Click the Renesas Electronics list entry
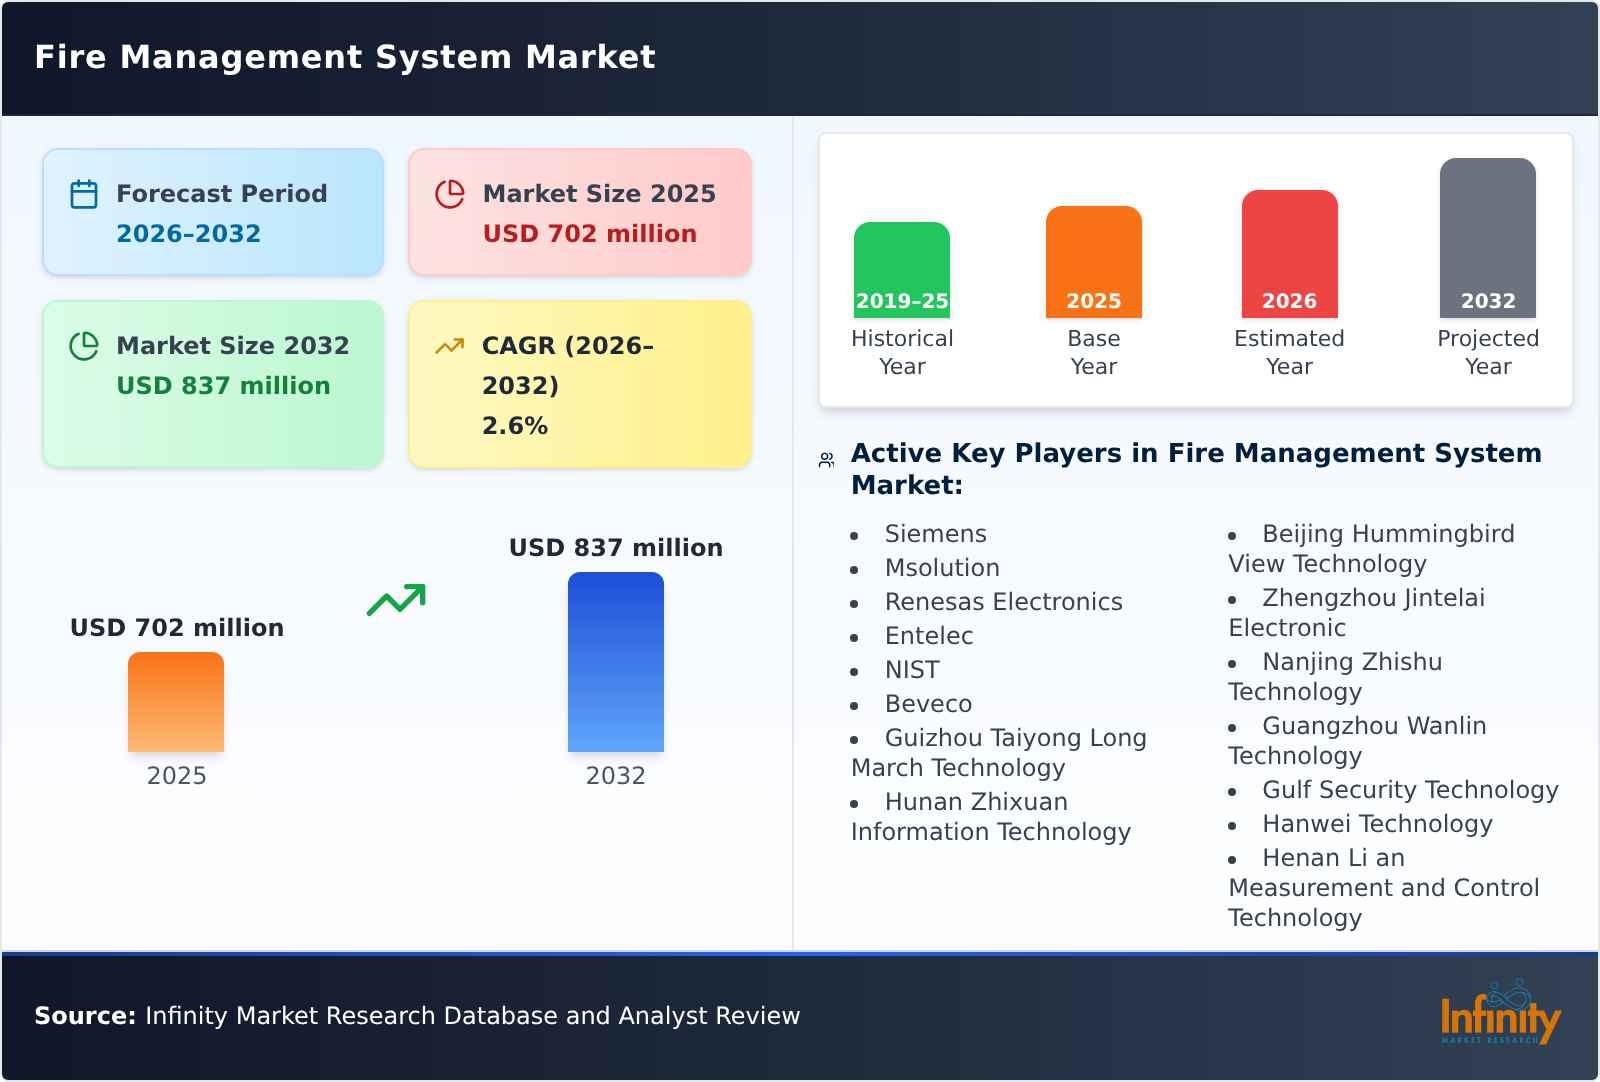 click(1003, 602)
